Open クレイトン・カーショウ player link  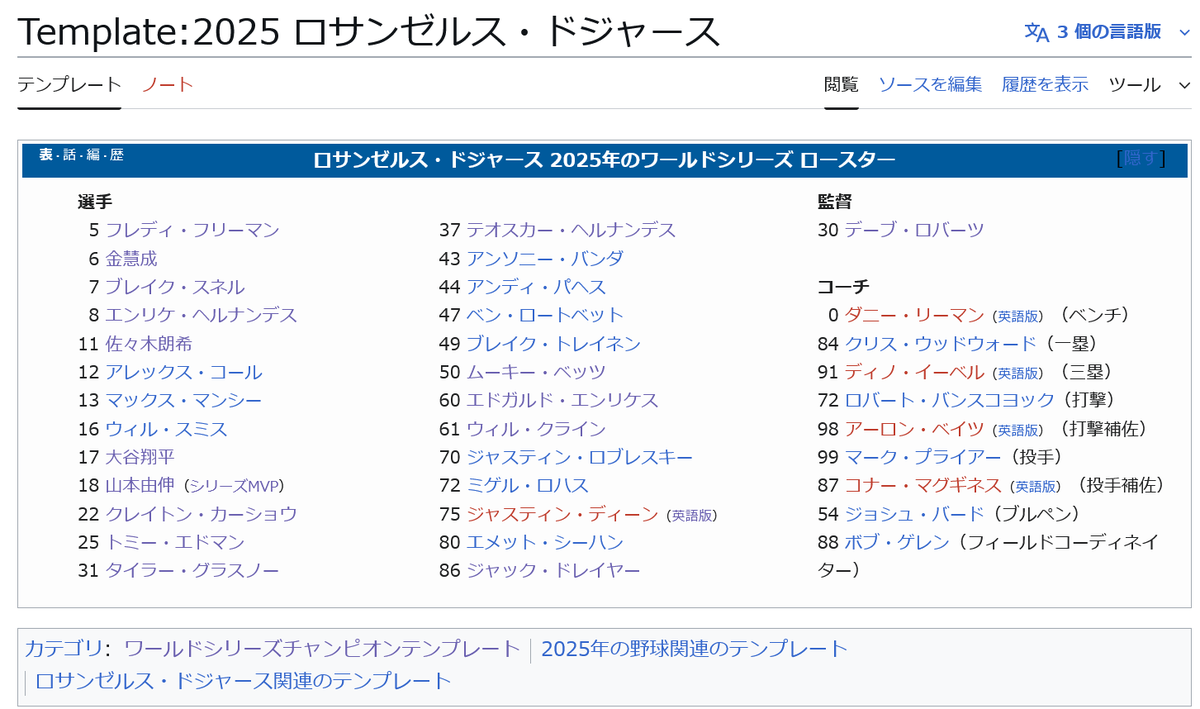[x=201, y=514]
